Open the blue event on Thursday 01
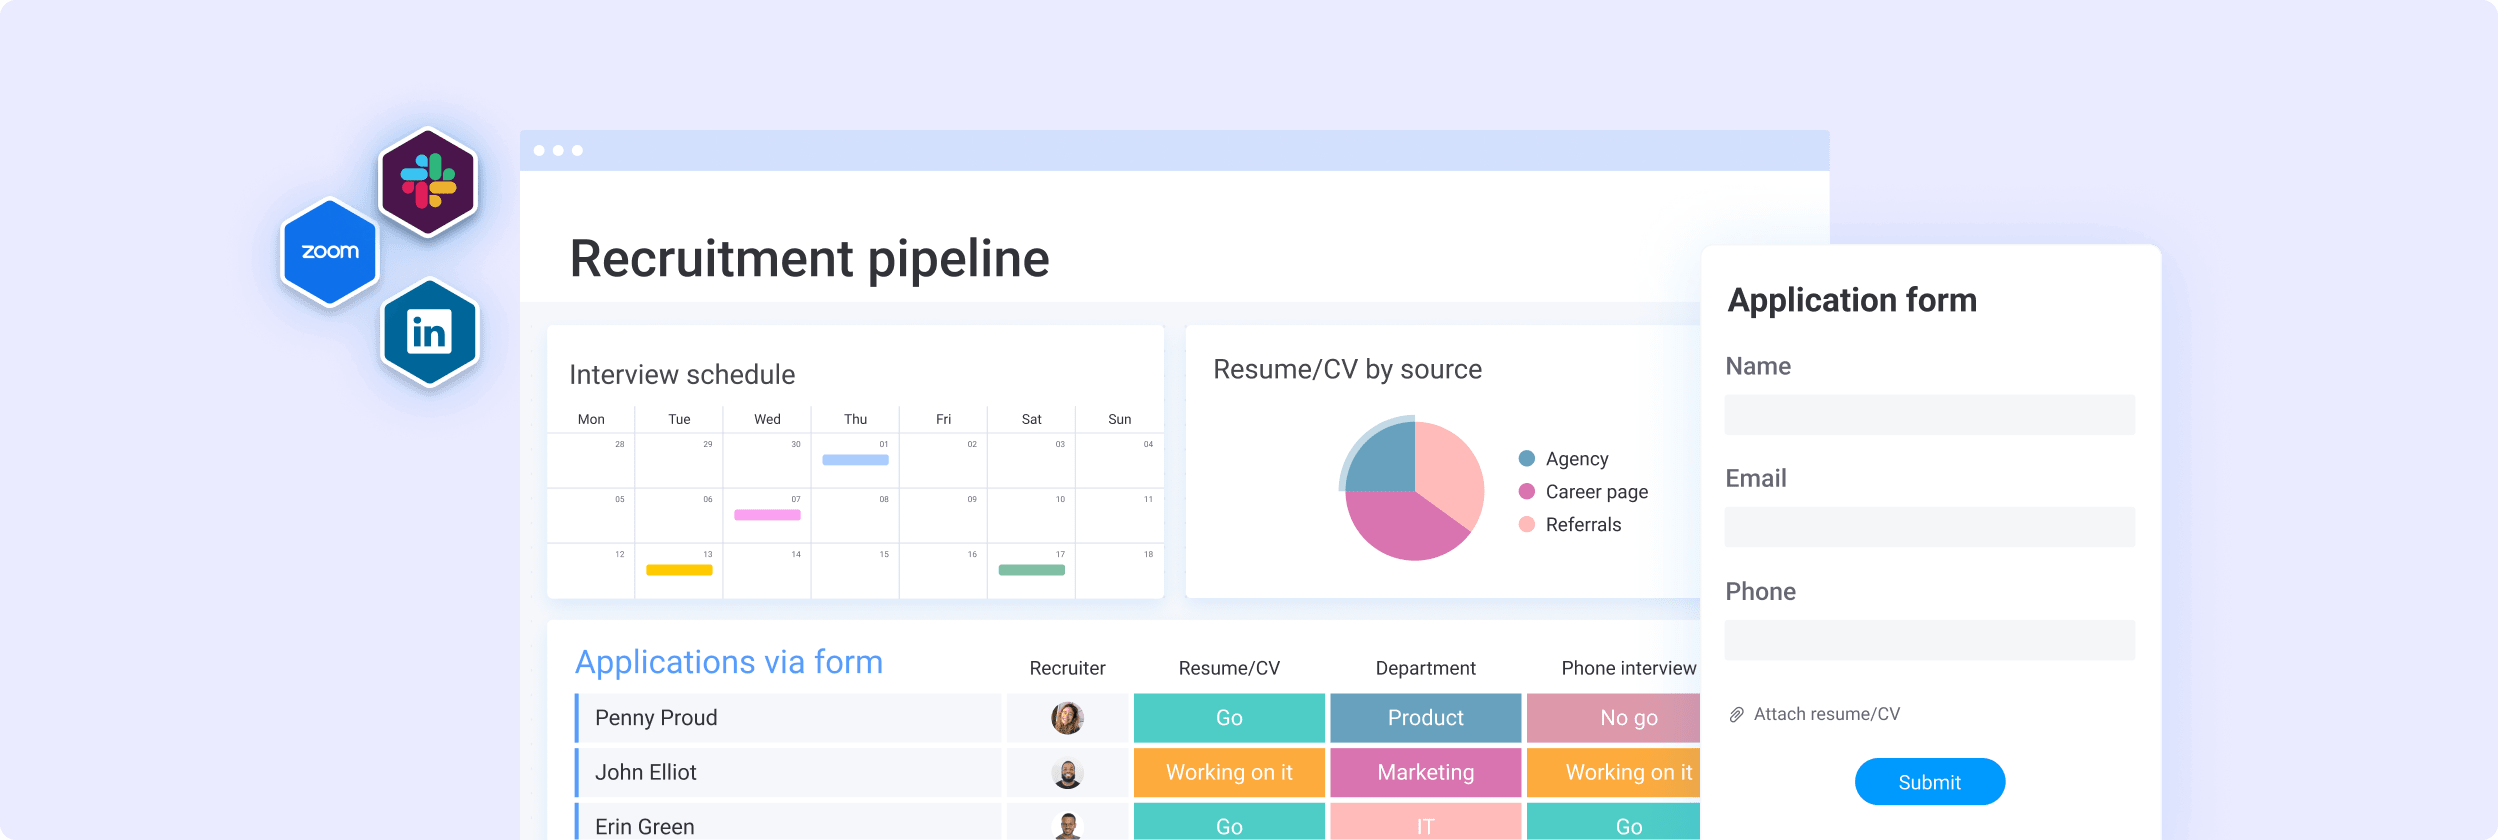This screenshot has height=840, width=2498. click(855, 460)
